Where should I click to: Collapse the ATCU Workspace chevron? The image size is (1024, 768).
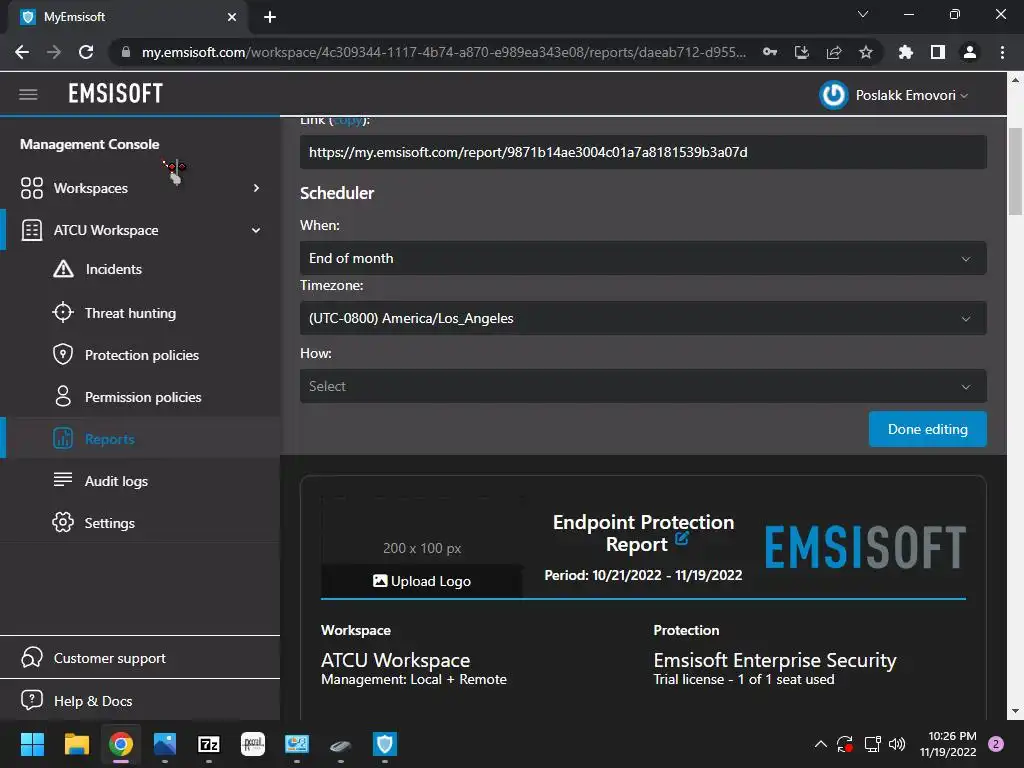click(x=256, y=231)
